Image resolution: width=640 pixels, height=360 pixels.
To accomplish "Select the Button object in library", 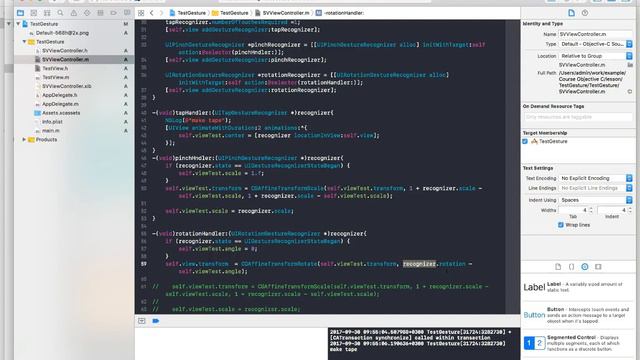I will pyautogui.click(x=577, y=315).
